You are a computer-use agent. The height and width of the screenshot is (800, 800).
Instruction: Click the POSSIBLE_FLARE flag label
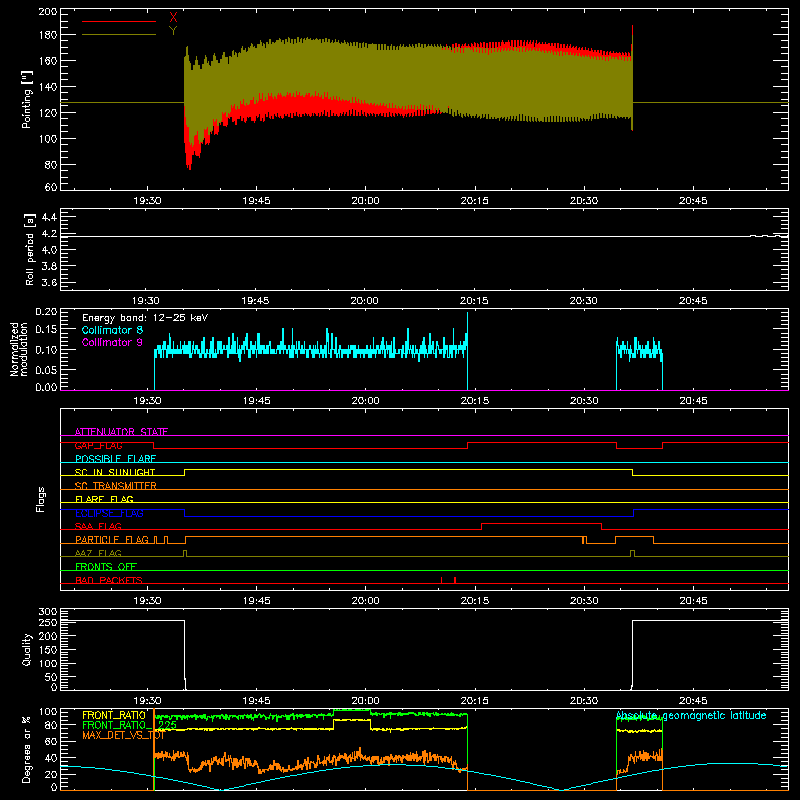tap(115, 459)
